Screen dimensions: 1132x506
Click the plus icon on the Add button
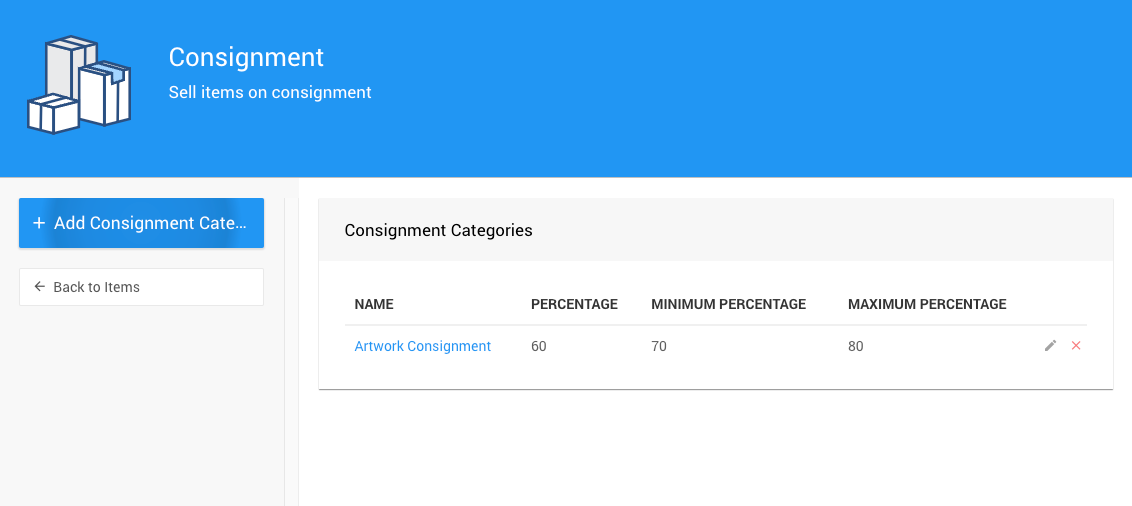[39, 223]
